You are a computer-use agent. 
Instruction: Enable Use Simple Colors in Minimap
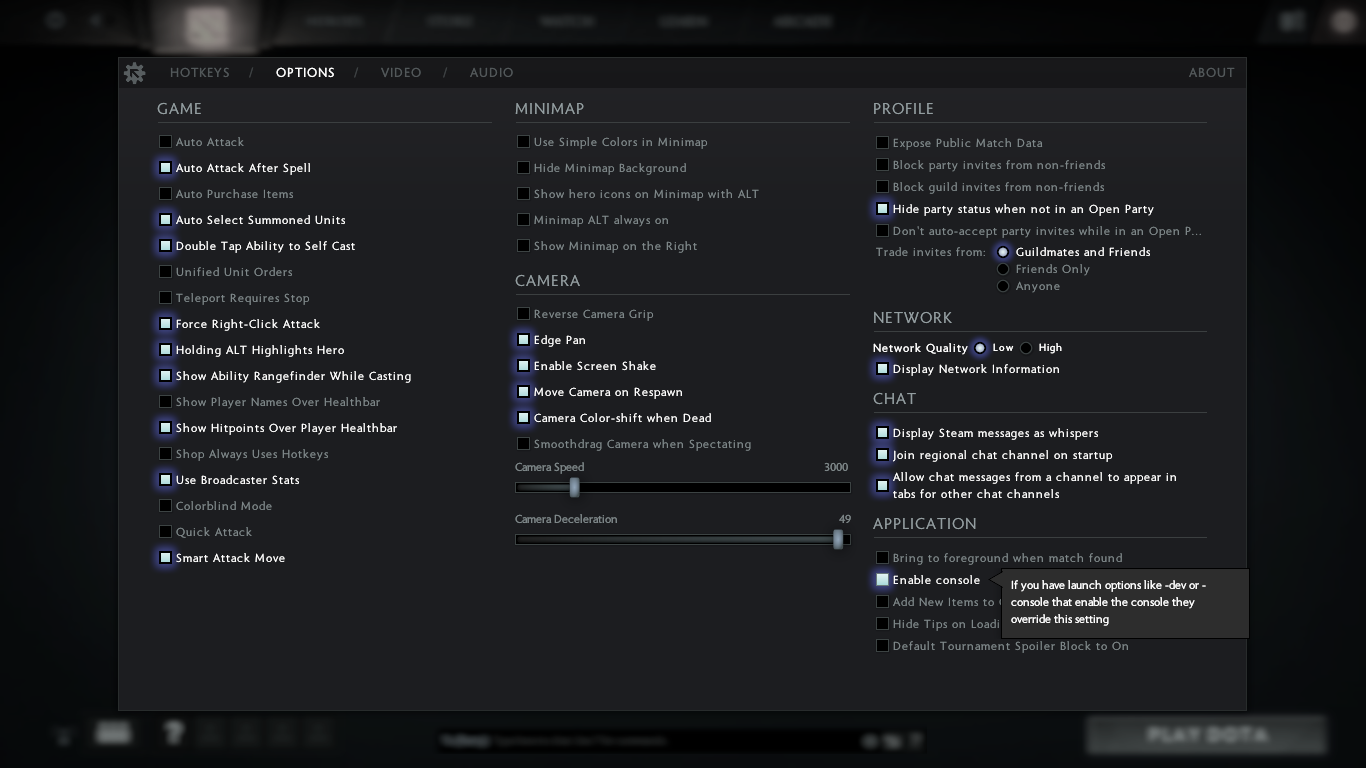[523, 142]
